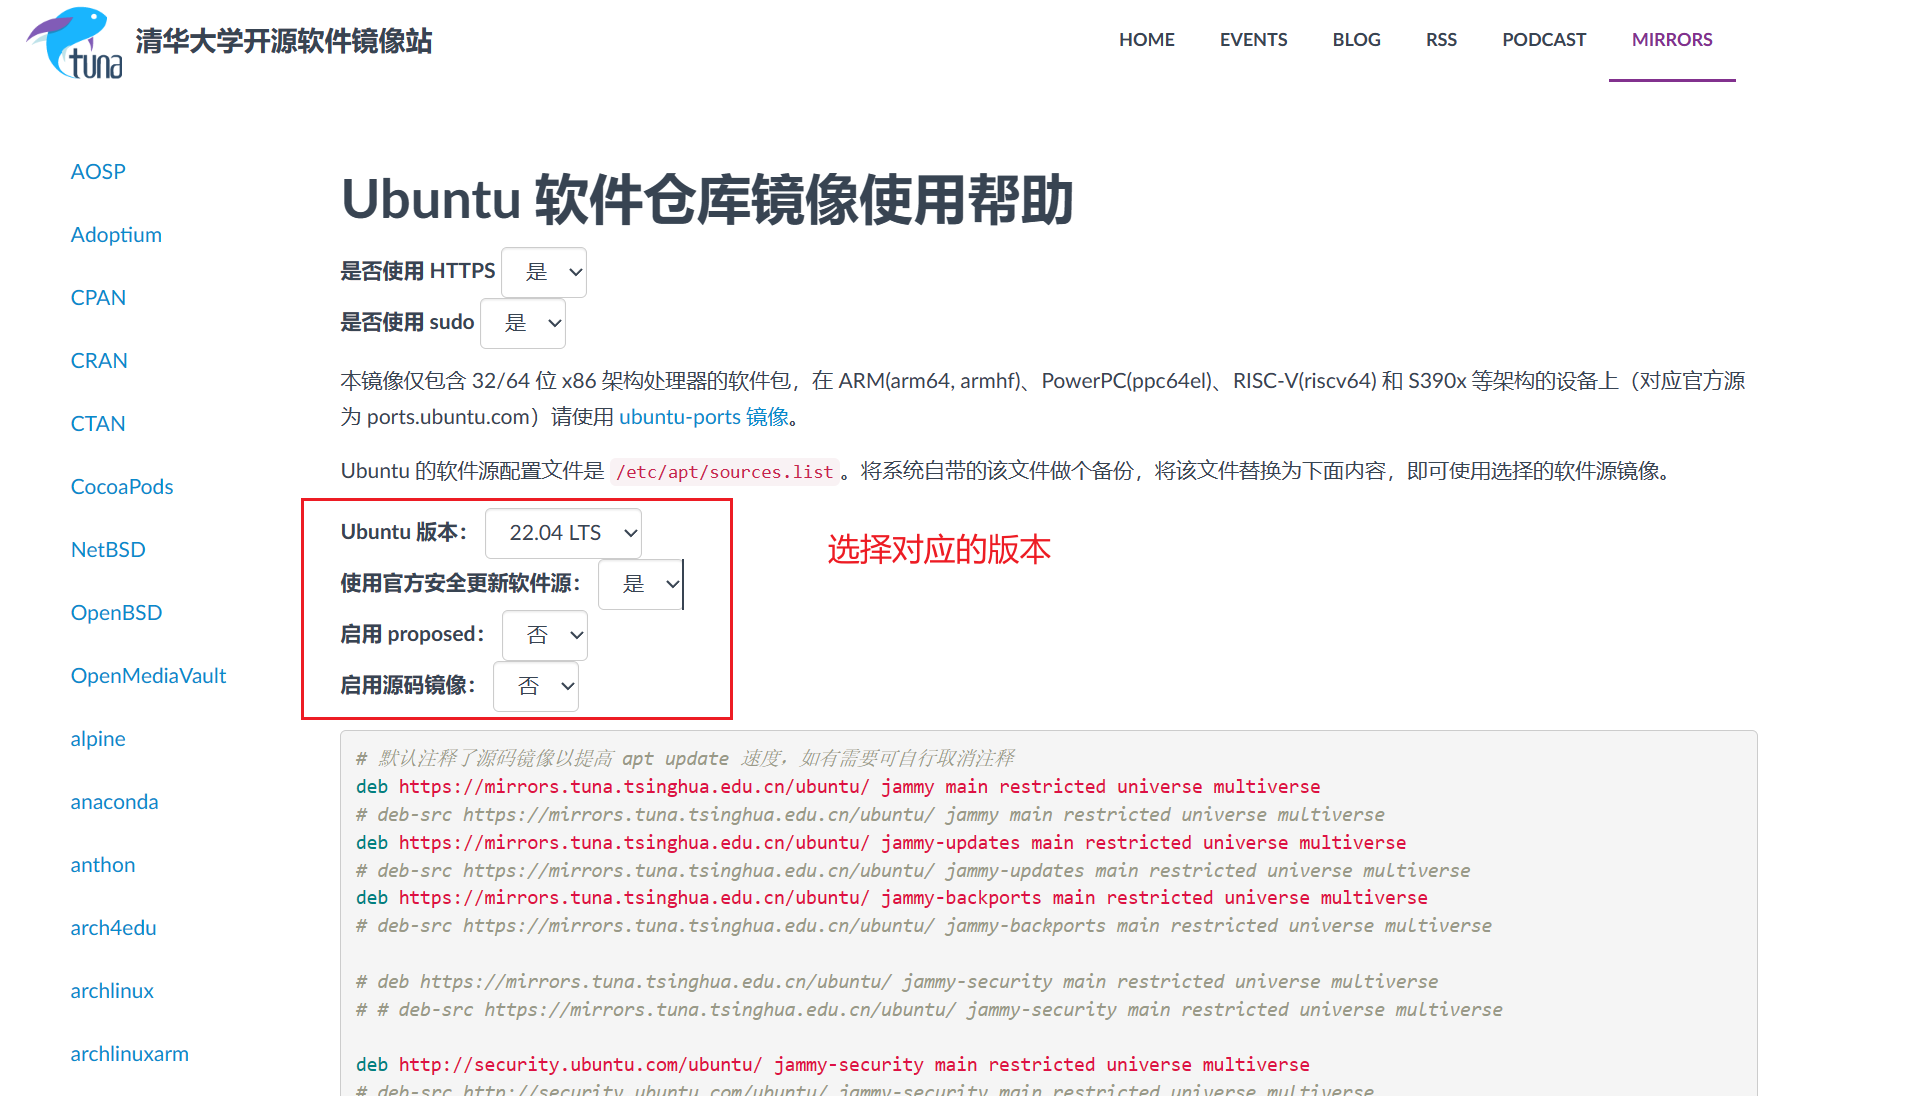
Task: Open archlinuxarm help page link
Action: [x=129, y=1054]
